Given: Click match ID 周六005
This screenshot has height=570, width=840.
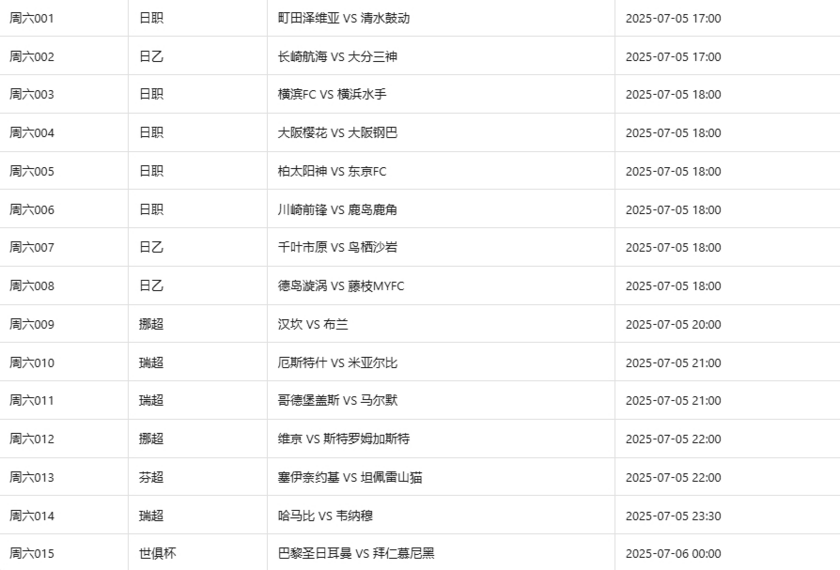Looking at the screenshot, I should coord(32,171).
